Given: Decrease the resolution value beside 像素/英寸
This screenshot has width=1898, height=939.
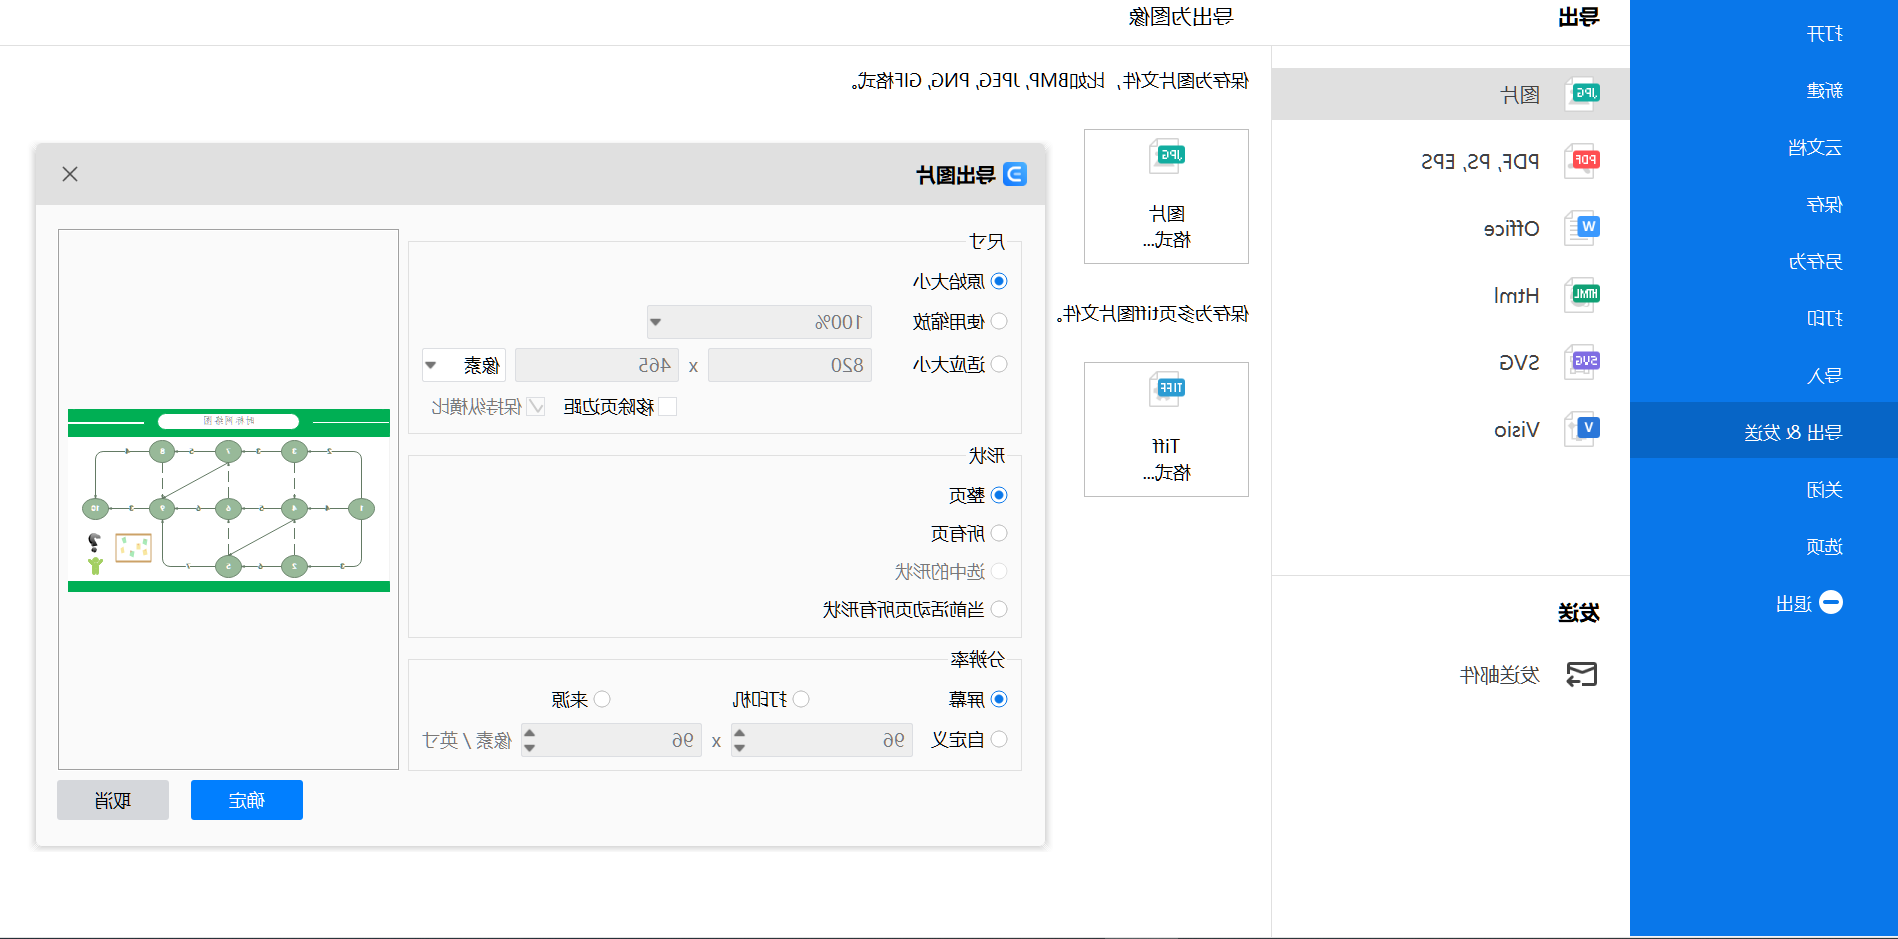Looking at the screenshot, I should pyautogui.click(x=530, y=747).
